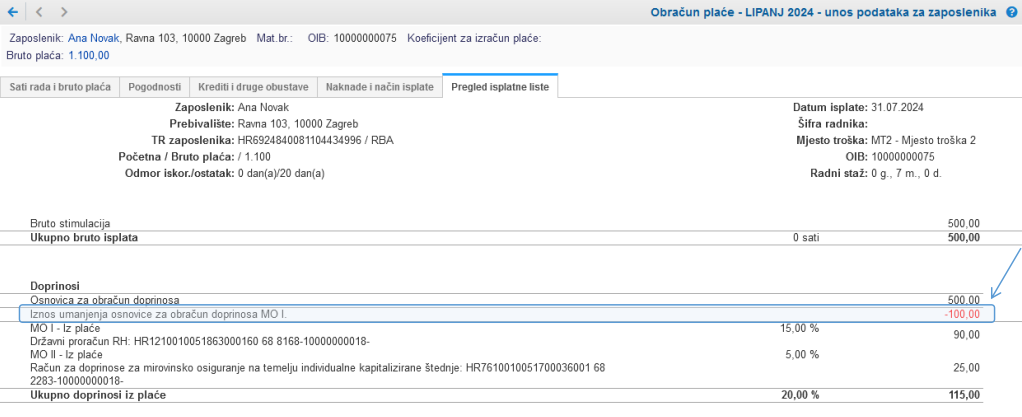This screenshot has height=417, width=1022.
Task: Click Ukupno doprinosi iz plaće label
Action: (98, 395)
